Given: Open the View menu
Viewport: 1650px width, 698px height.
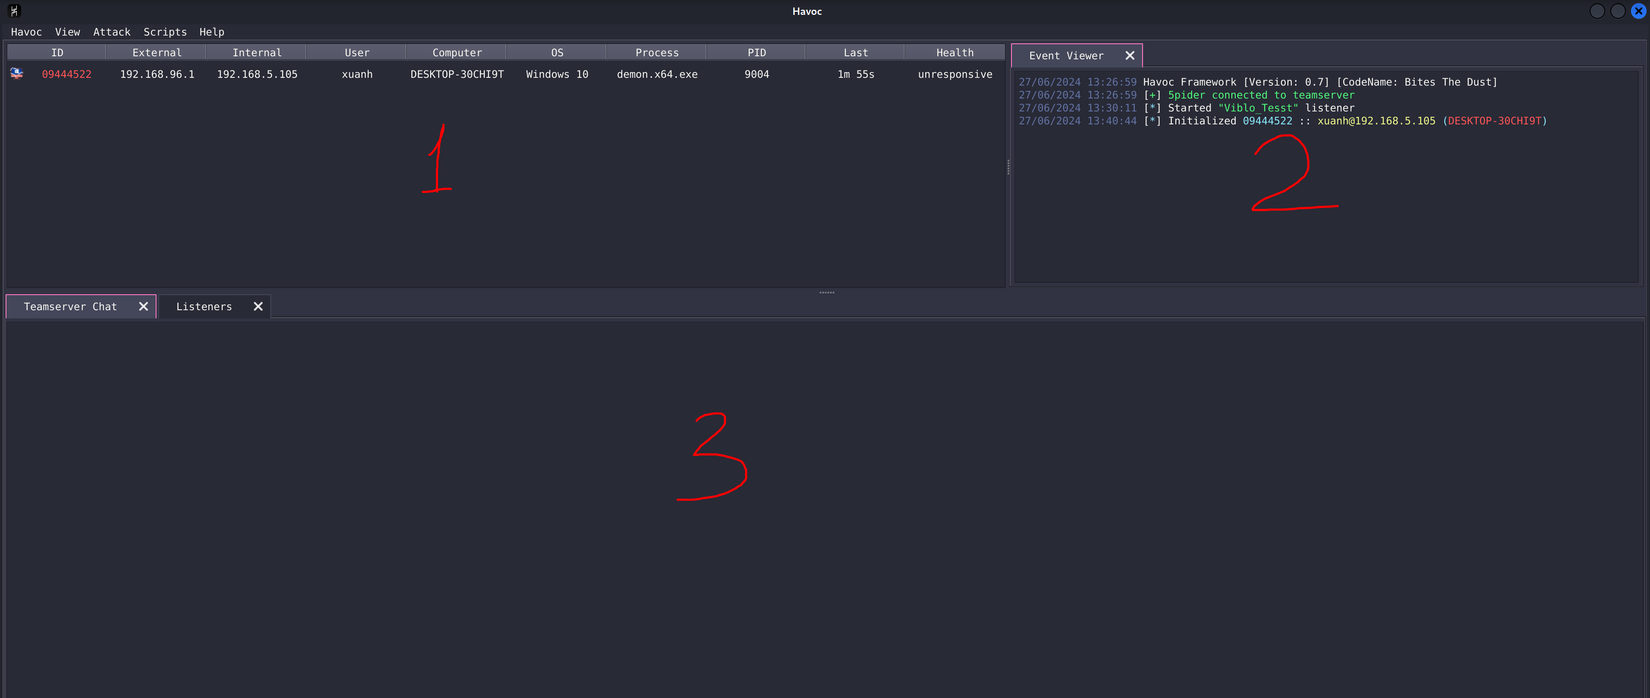Looking at the screenshot, I should pyautogui.click(x=67, y=32).
